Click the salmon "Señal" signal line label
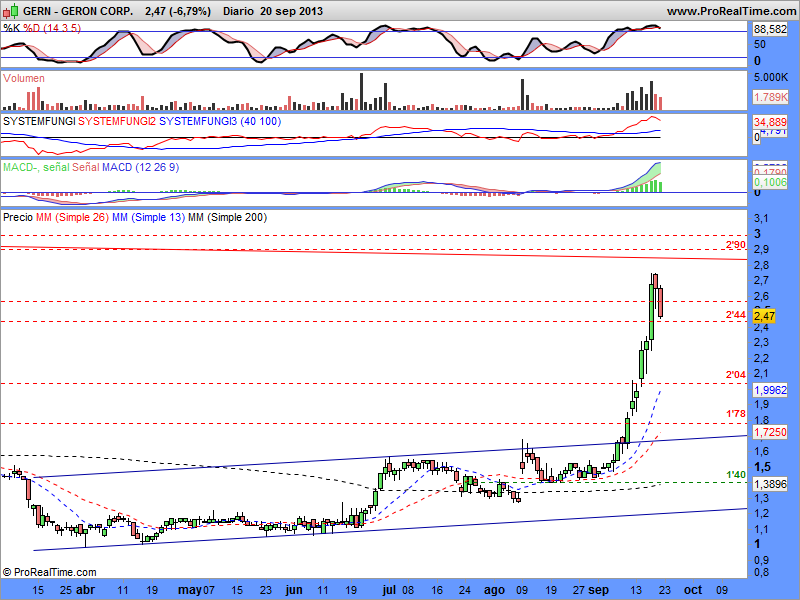The height and width of the screenshot is (600, 800). pos(86,167)
